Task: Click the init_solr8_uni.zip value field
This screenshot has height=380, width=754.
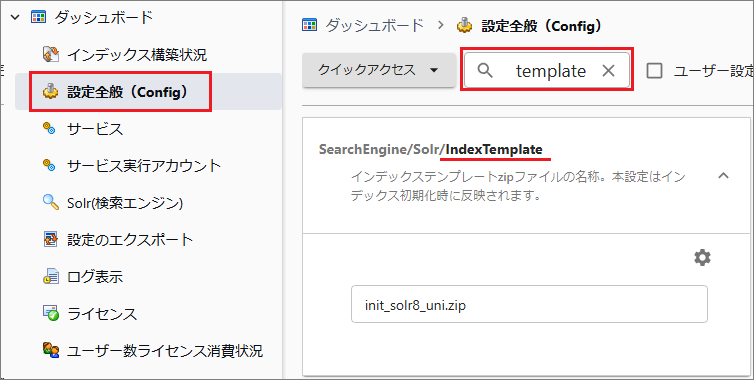Action: click(x=529, y=304)
